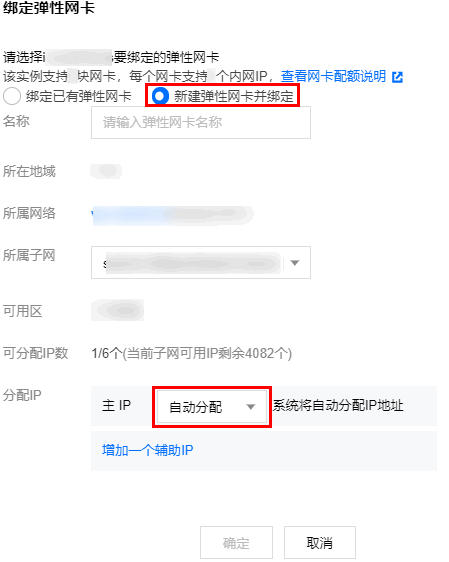Click the 所属子网 dropdown arrow icon
The image size is (449, 562).
295,263
